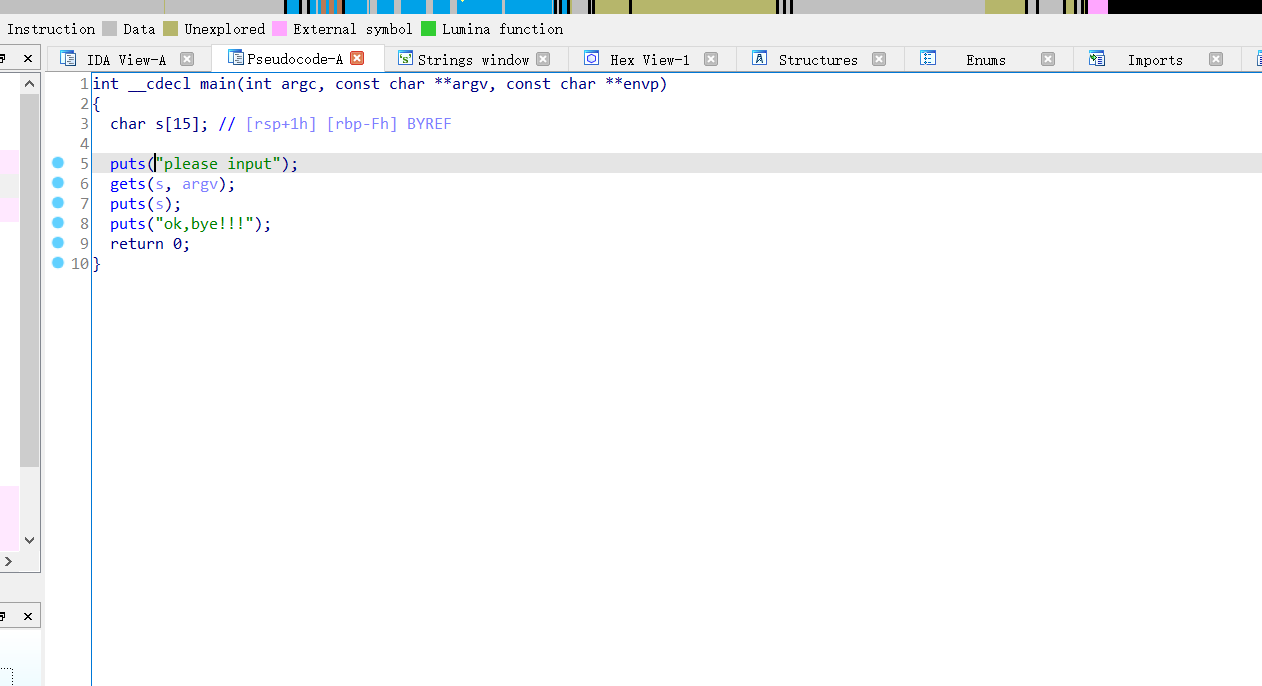Click the argv variable in the gets call
Viewport: 1262px width, 686px height.
199,183
